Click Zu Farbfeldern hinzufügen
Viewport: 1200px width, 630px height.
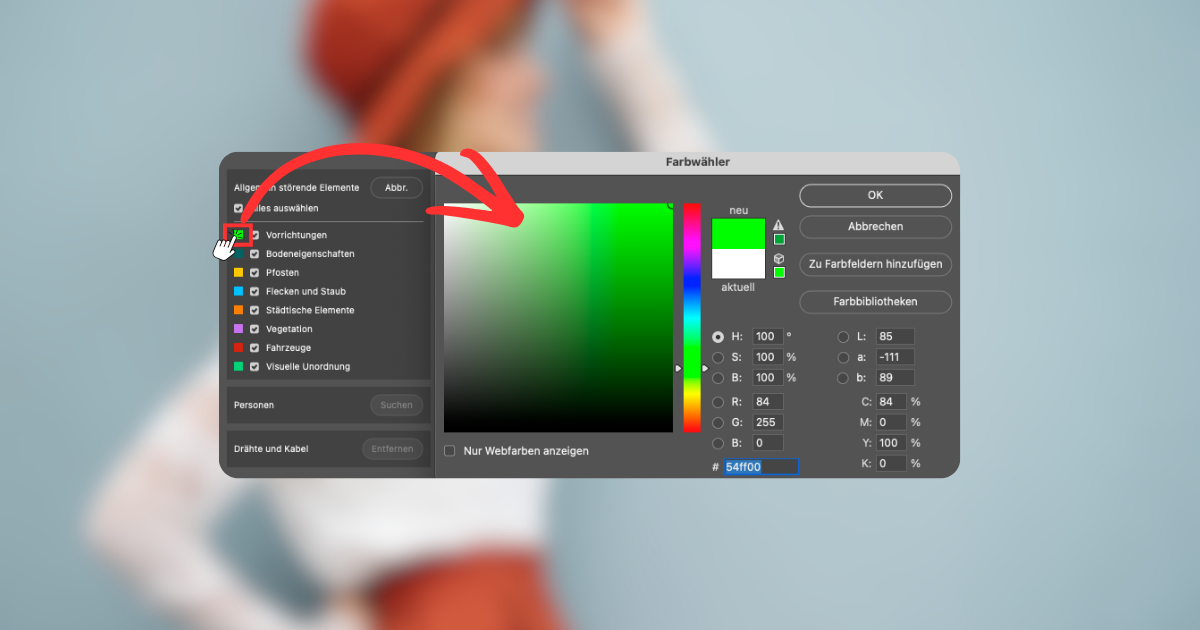tap(875, 264)
